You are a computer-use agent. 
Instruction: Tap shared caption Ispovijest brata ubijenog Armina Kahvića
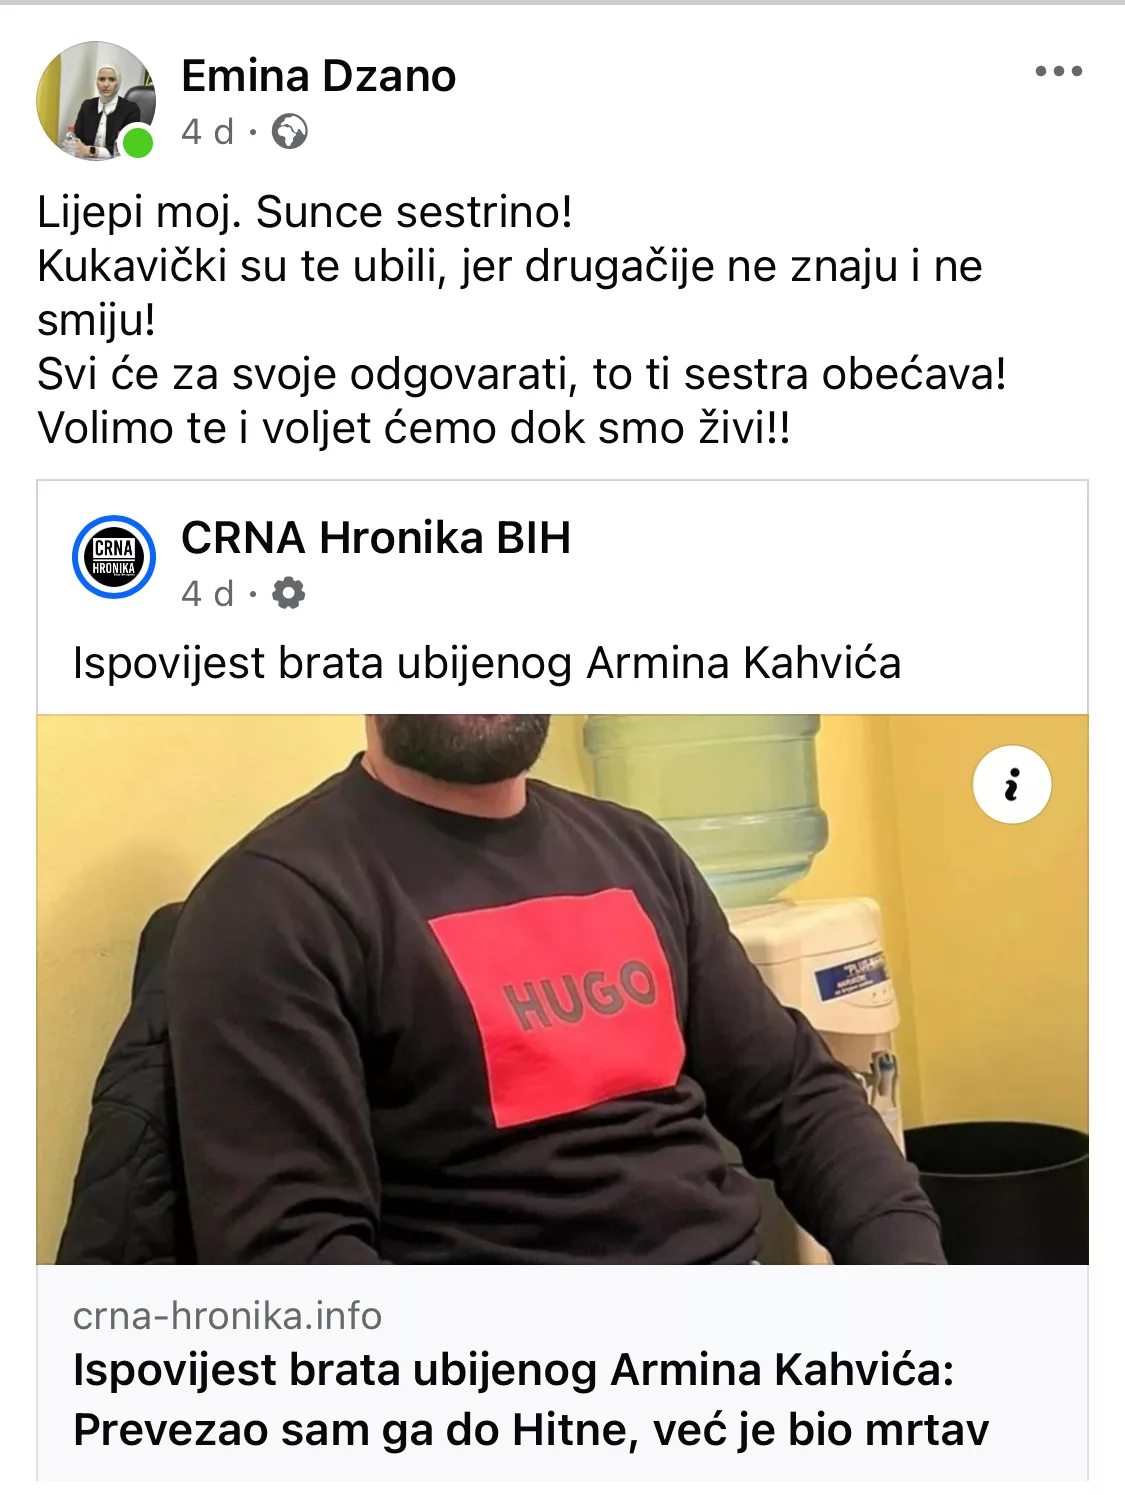coord(487,663)
